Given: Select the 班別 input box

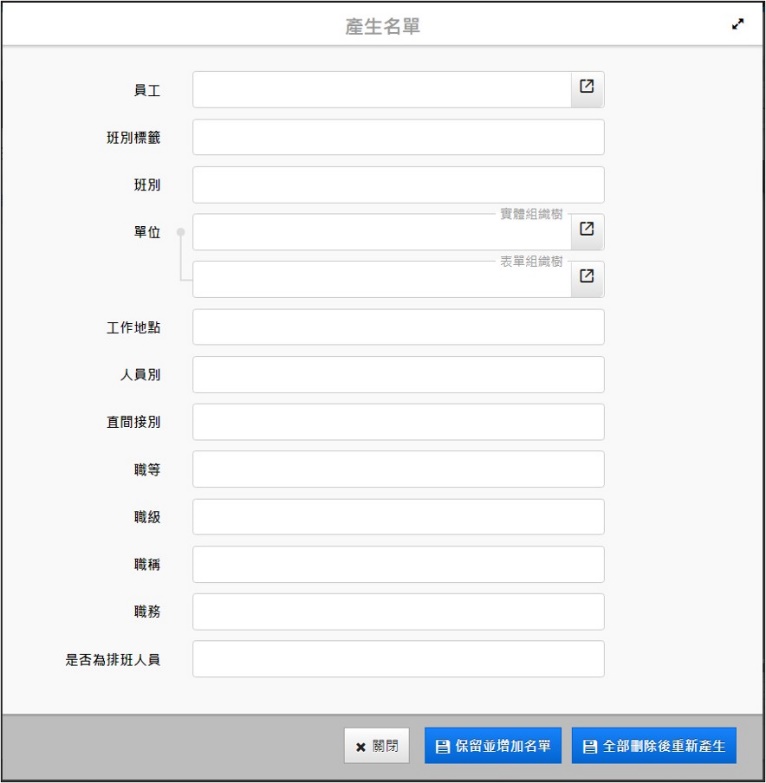Looking at the screenshot, I should (398, 185).
